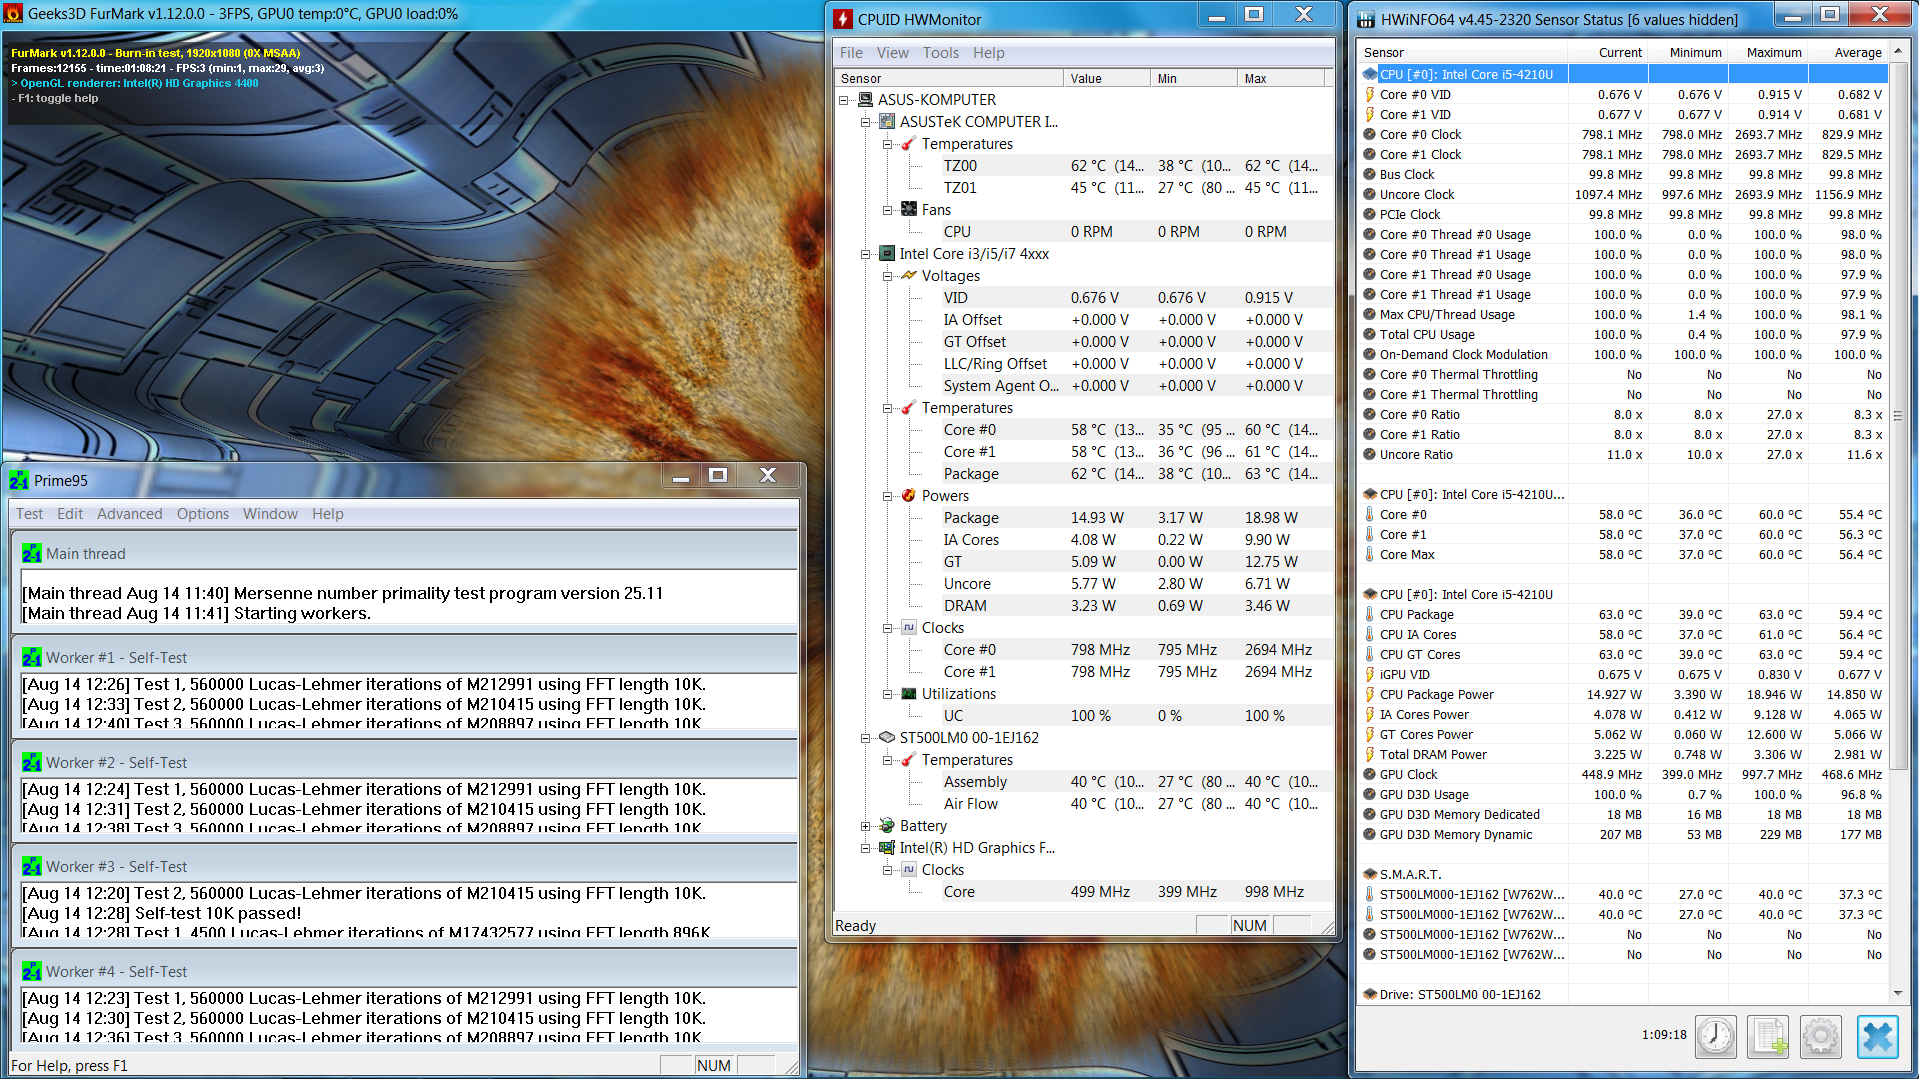Click the Voltages lightning icon in HWMonitor
Screen dimensions: 1919x1079
coord(908,276)
